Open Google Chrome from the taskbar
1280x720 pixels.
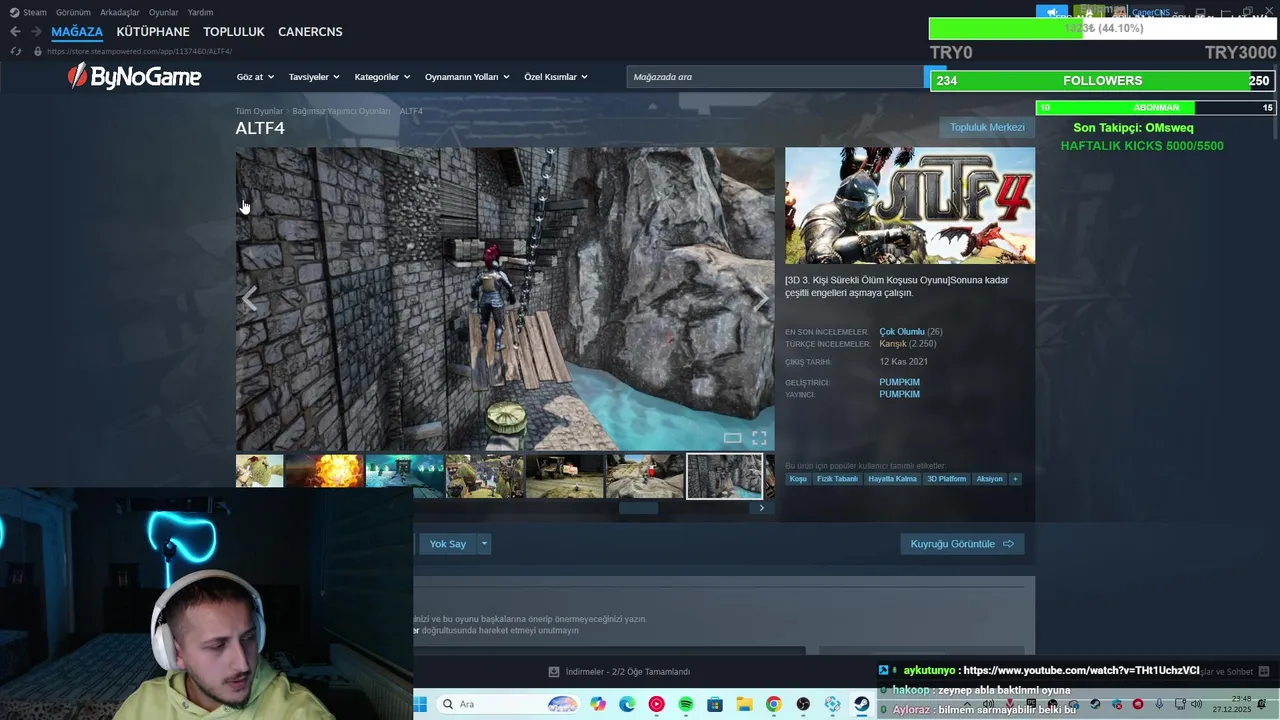[x=774, y=704]
